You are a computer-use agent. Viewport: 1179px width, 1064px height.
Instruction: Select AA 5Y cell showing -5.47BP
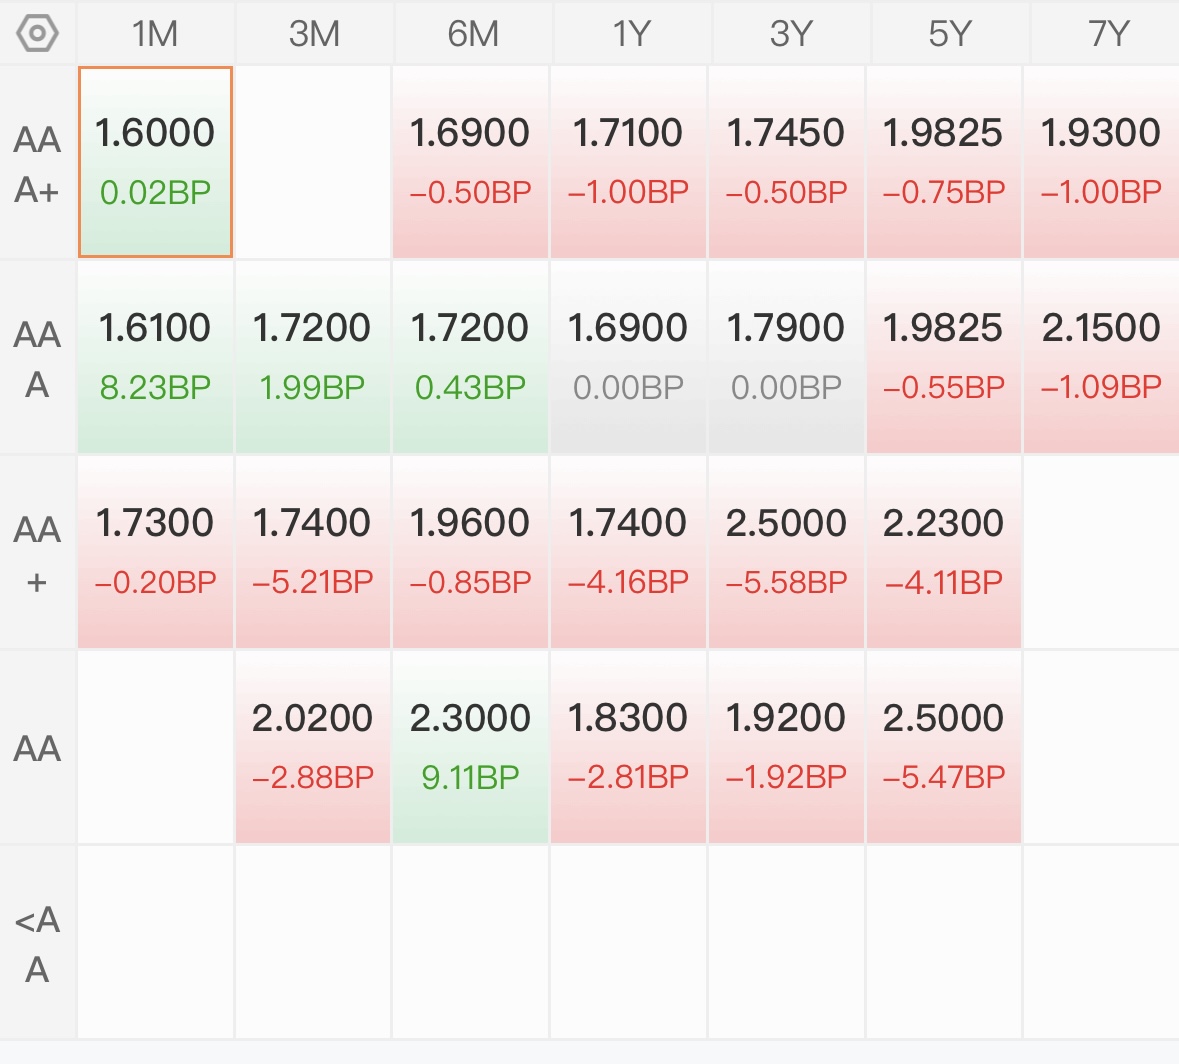pos(944,747)
